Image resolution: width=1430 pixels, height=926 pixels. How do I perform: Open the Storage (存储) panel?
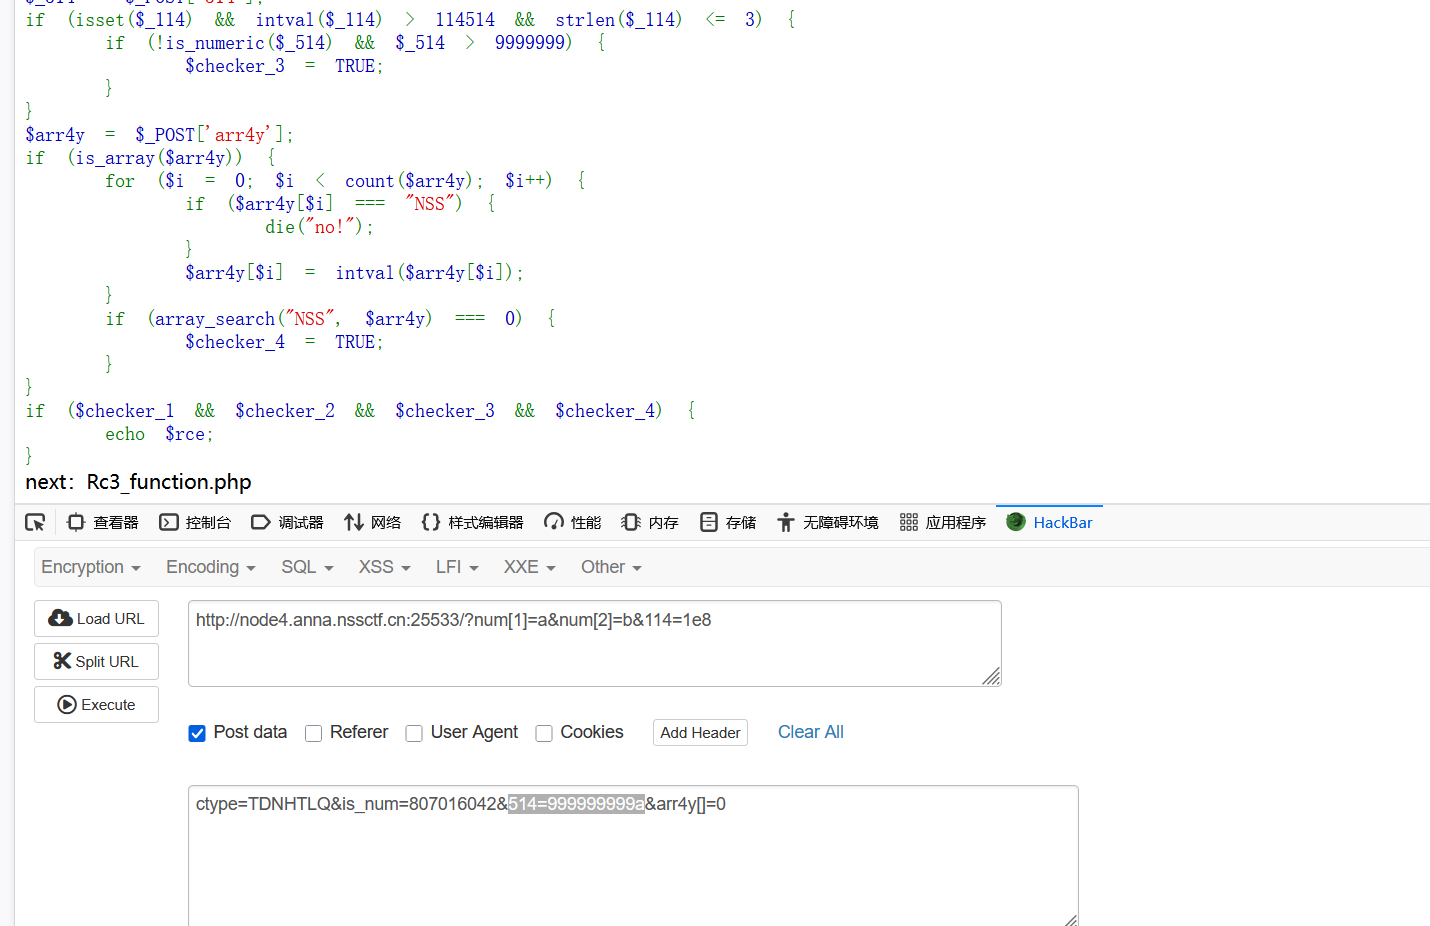pyautogui.click(x=727, y=522)
